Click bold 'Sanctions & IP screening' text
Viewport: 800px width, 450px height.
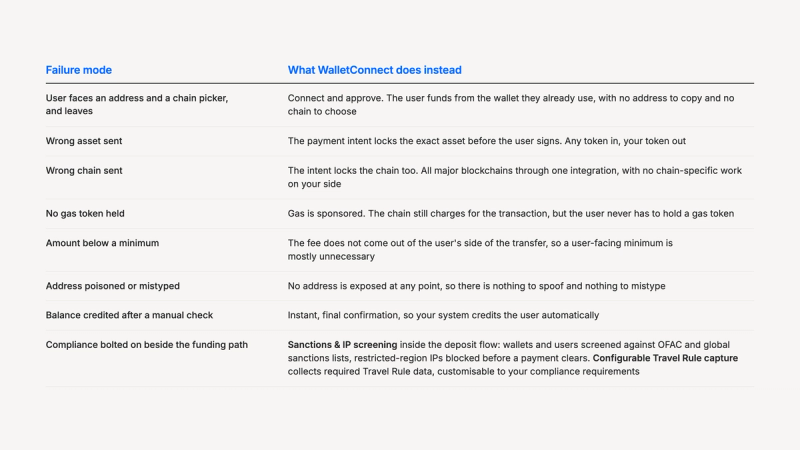click(342, 344)
